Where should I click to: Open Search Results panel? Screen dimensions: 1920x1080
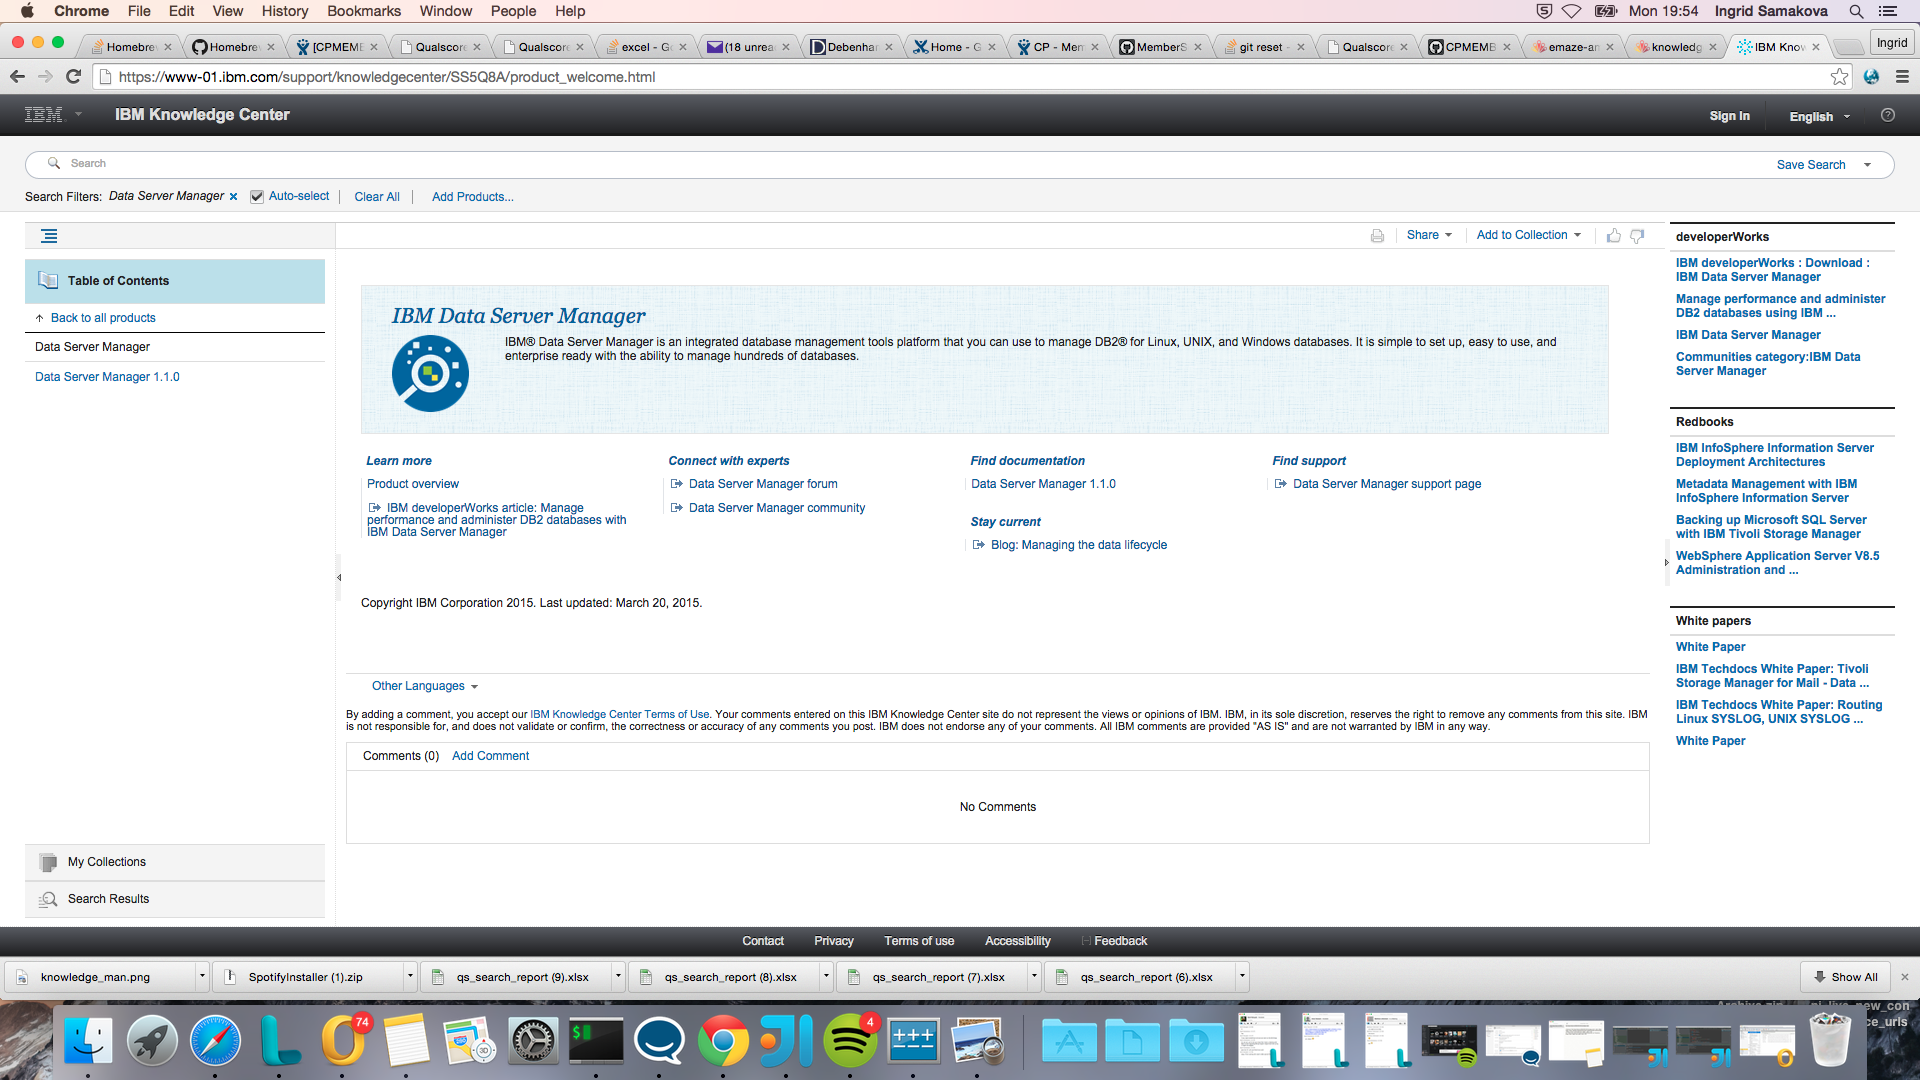(175, 899)
